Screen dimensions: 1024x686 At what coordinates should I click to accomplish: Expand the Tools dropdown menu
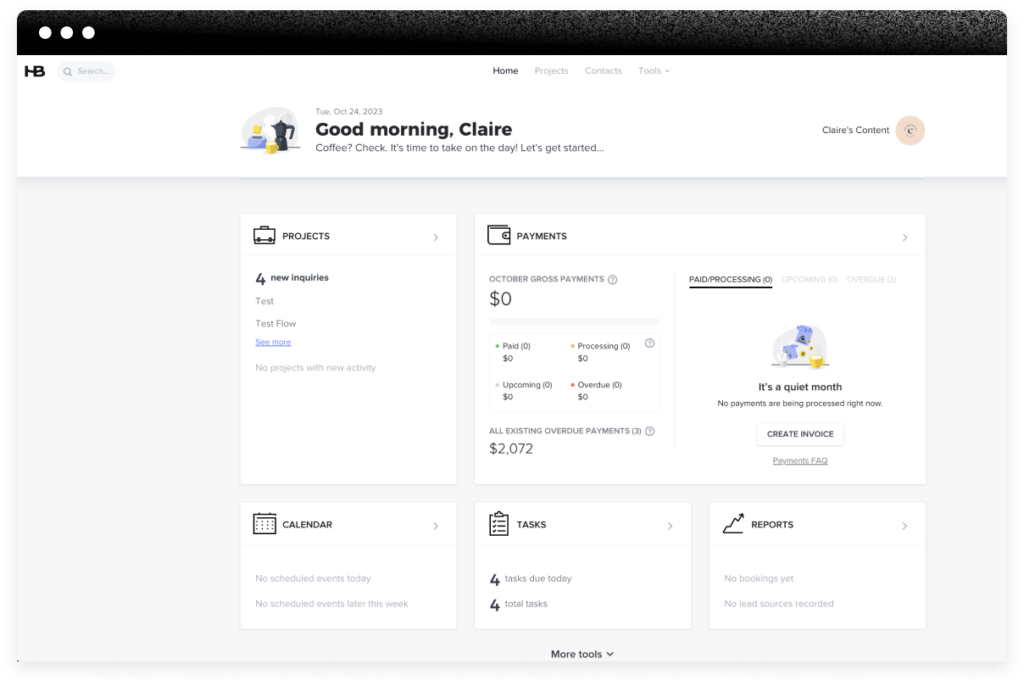[x=654, y=71]
